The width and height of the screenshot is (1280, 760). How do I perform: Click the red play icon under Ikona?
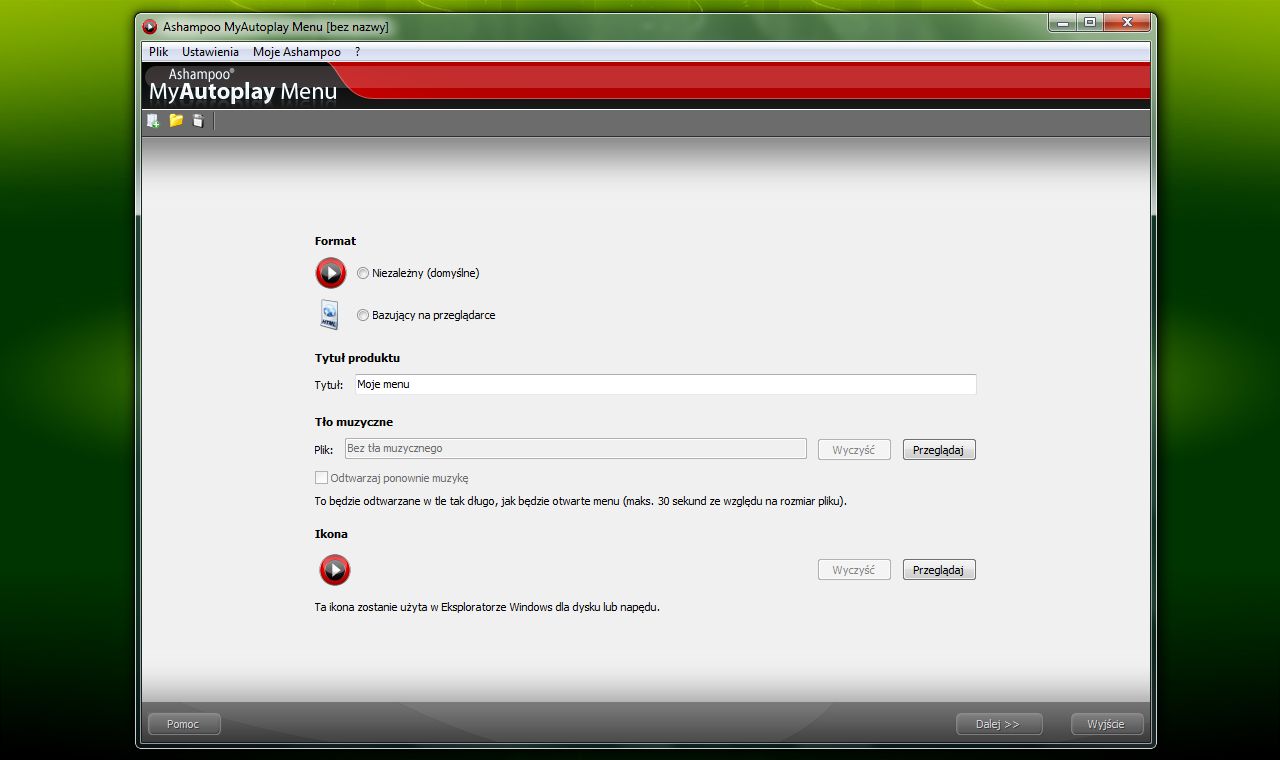point(335,570)
